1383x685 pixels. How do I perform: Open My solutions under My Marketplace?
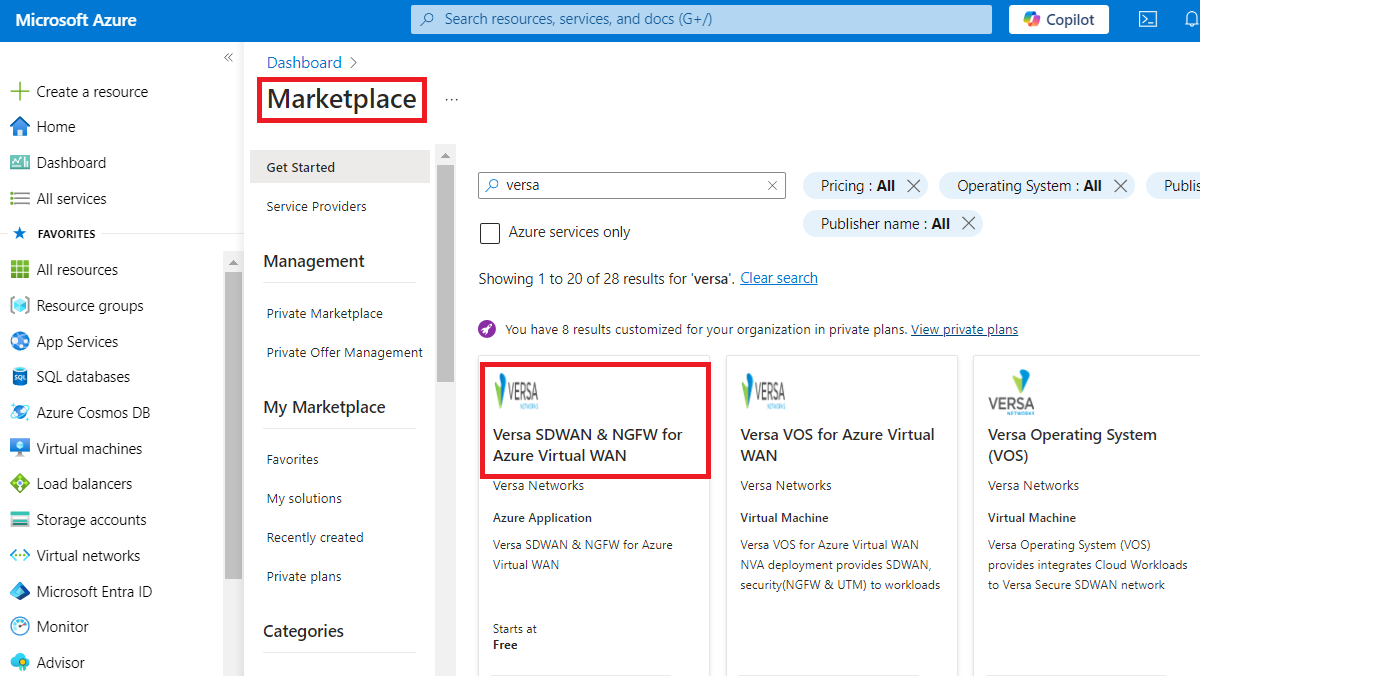click(x=304, y=498)
